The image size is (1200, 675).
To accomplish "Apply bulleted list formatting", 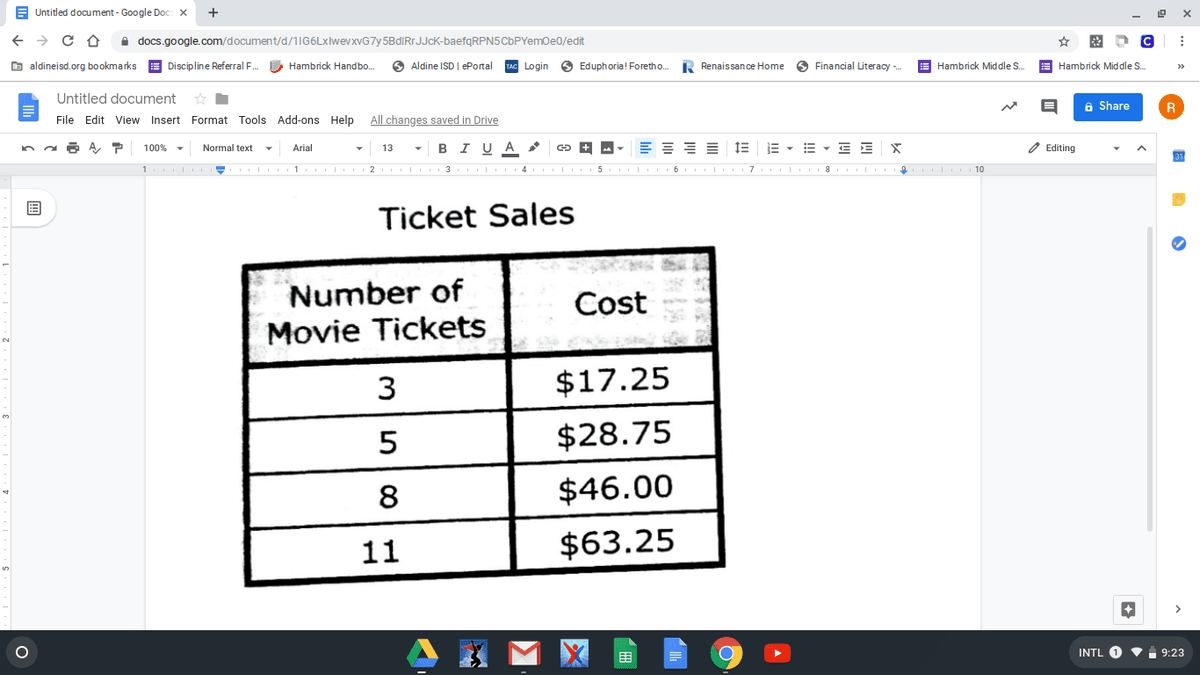I will pyautogui.click(x=810, y=148).
